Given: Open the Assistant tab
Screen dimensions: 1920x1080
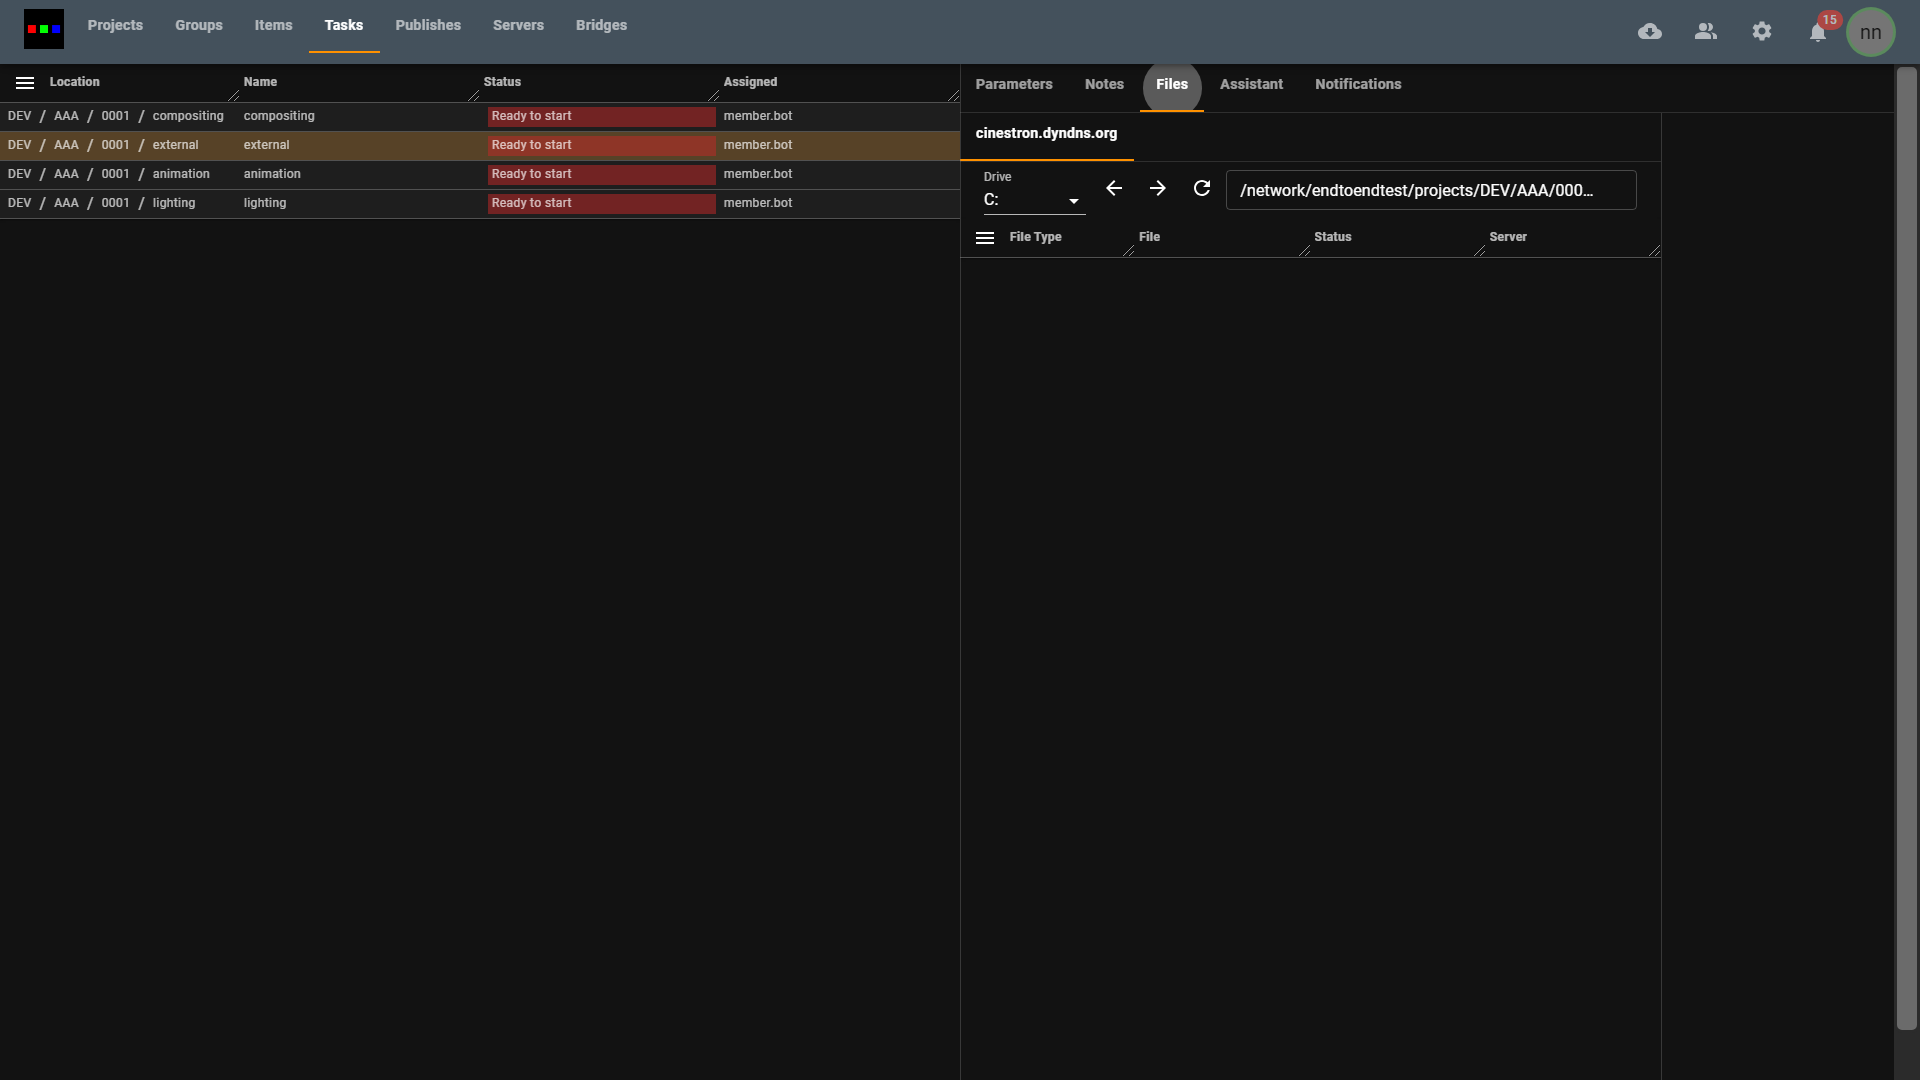Looking at the screenshot, I should point(1251,84).
